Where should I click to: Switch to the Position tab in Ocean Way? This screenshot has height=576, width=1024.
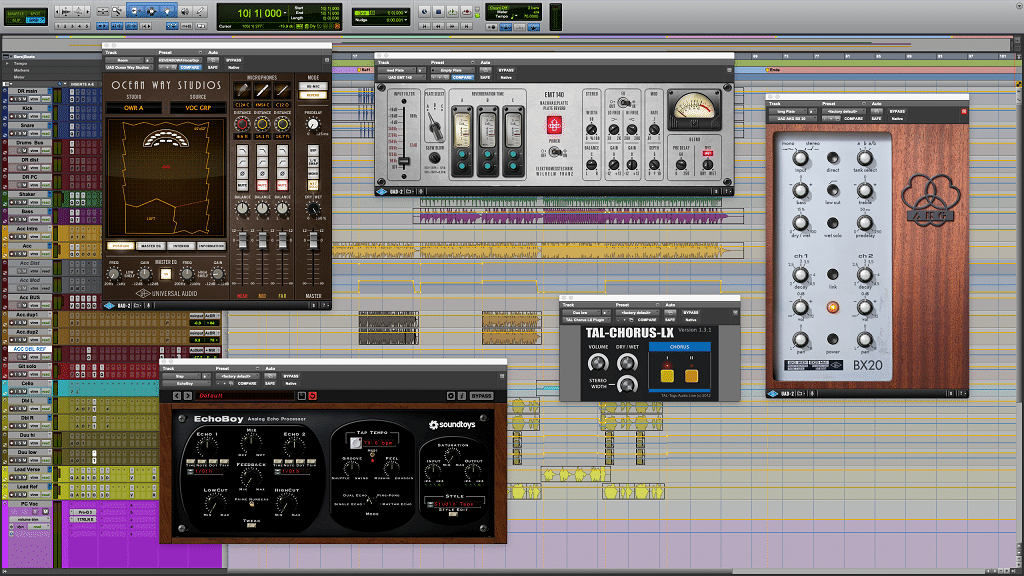pyautogui.click(x=121, y=246)
